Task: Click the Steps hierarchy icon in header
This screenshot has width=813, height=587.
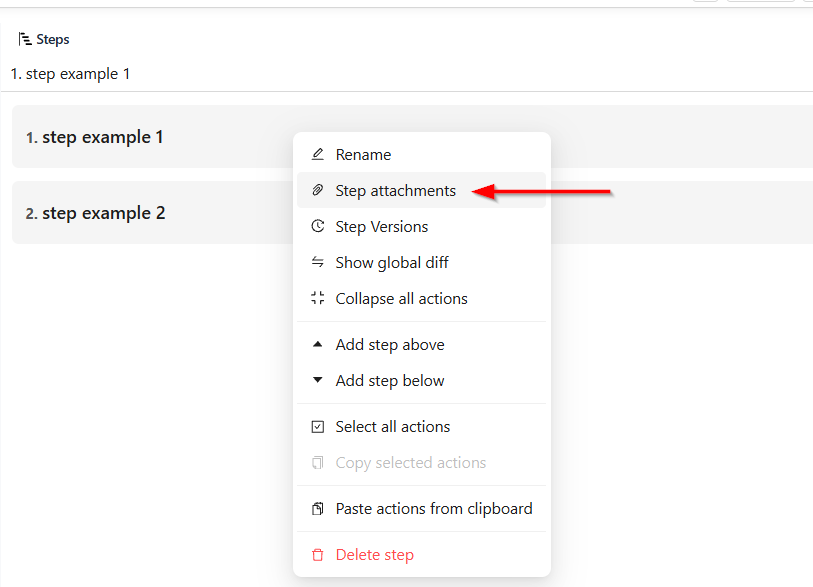Action: [24, 39]
